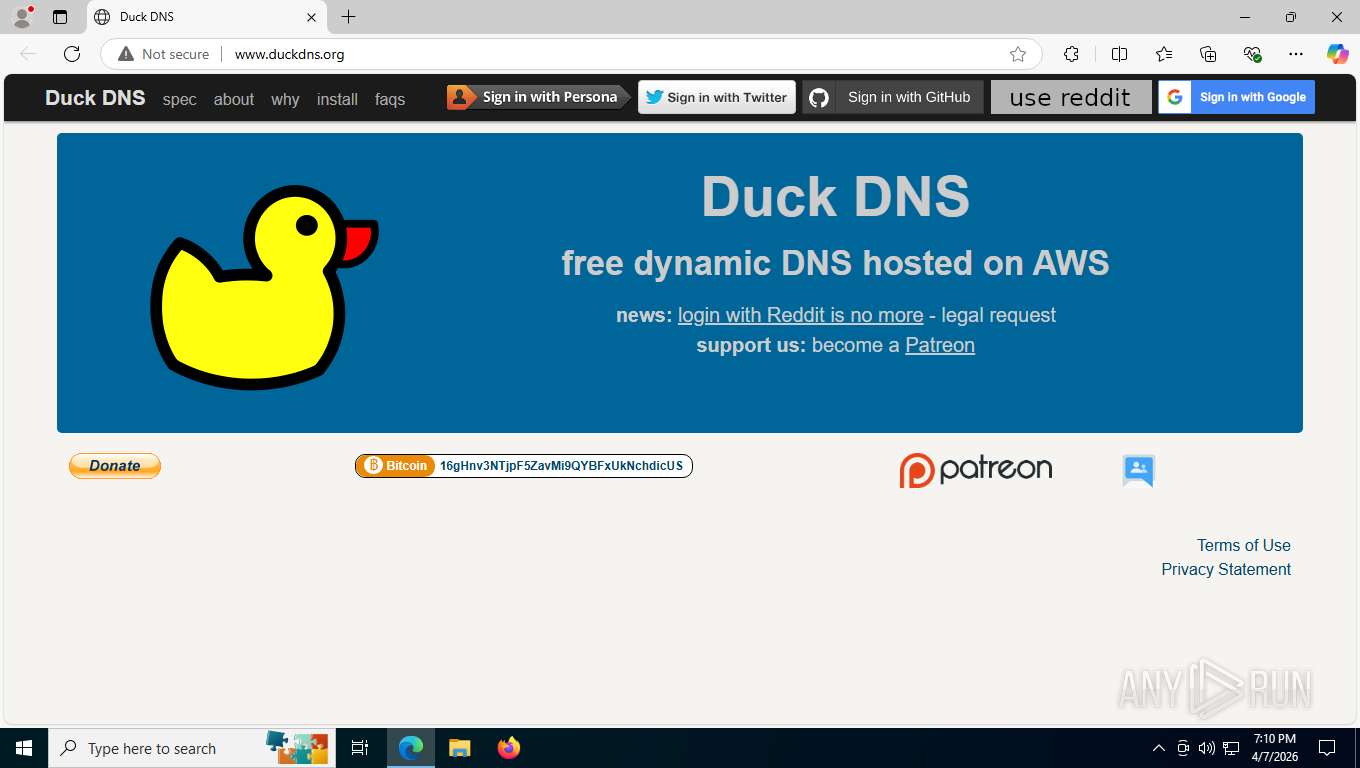Click the PayPal Donate button
The height and width of the screenshot is (768, 1360).
tap(115, 466)
